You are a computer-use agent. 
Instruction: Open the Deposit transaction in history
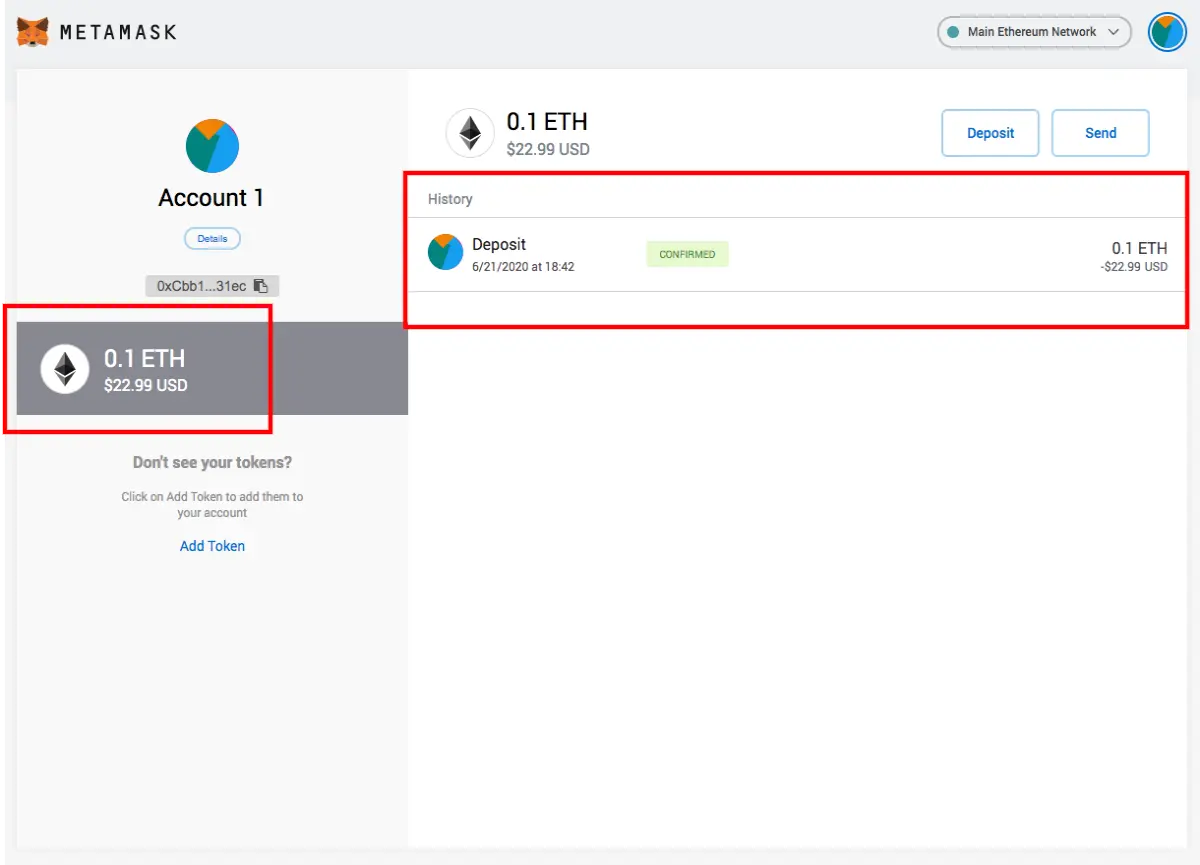tap(798, 255)
